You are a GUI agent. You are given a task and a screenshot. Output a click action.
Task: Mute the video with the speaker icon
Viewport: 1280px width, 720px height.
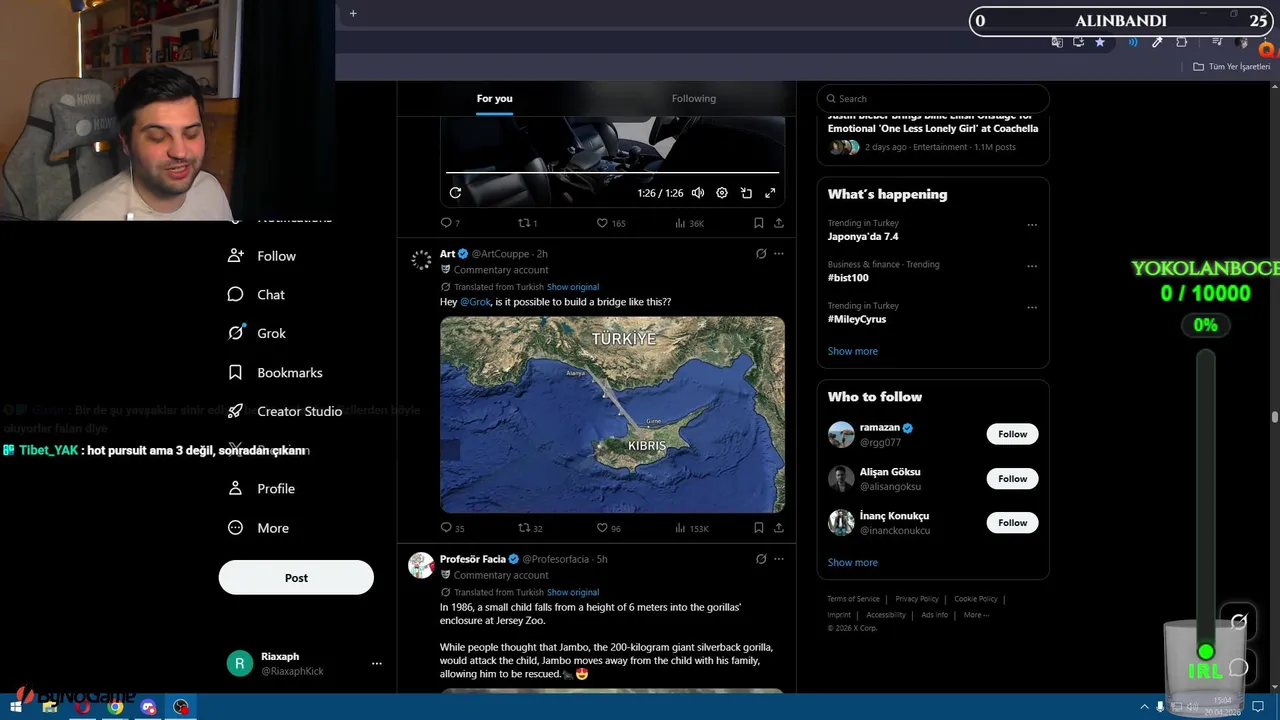(x=698, y=193)
